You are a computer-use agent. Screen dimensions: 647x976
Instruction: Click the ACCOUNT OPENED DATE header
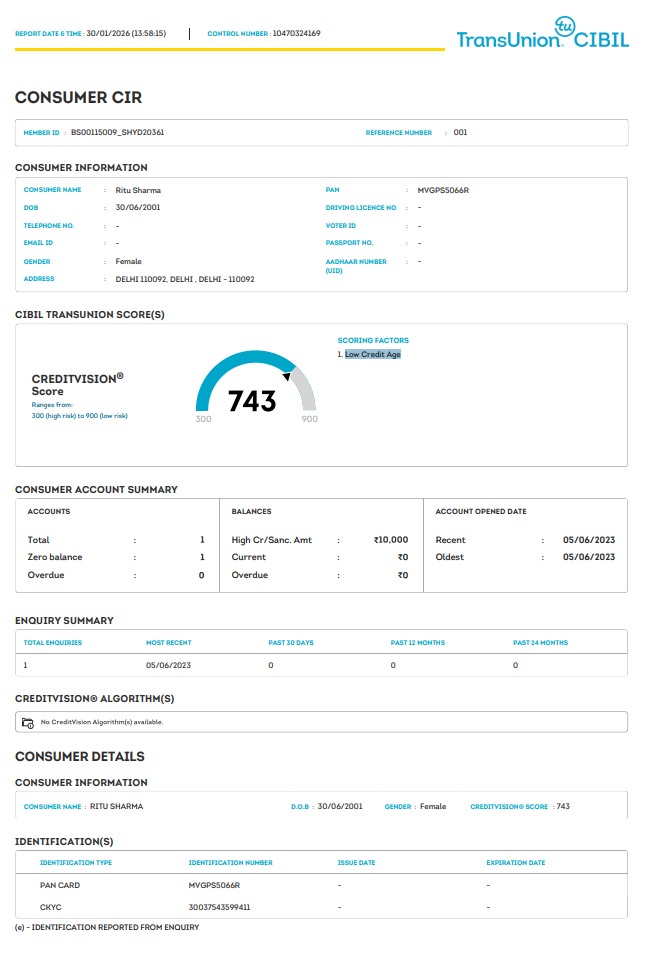click(x=481, y=512)
